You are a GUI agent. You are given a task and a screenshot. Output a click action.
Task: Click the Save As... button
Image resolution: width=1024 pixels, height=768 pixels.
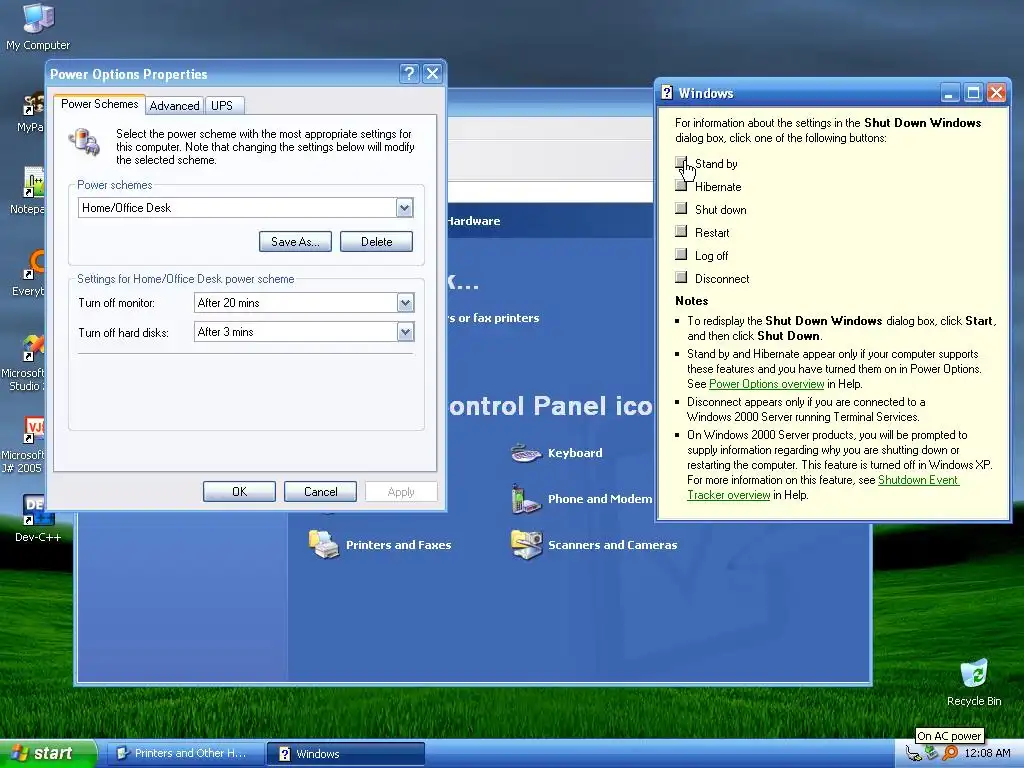[295, 242]
